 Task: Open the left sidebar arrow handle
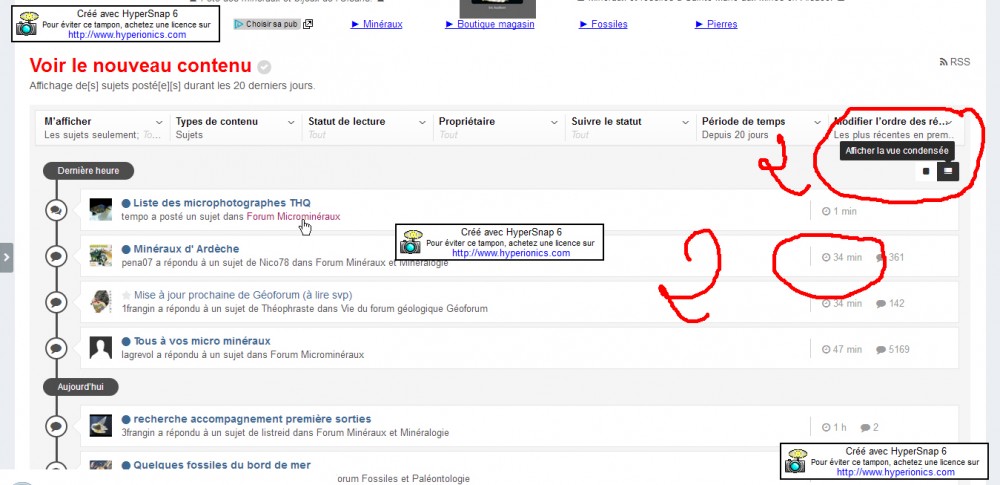pos(7,257)
